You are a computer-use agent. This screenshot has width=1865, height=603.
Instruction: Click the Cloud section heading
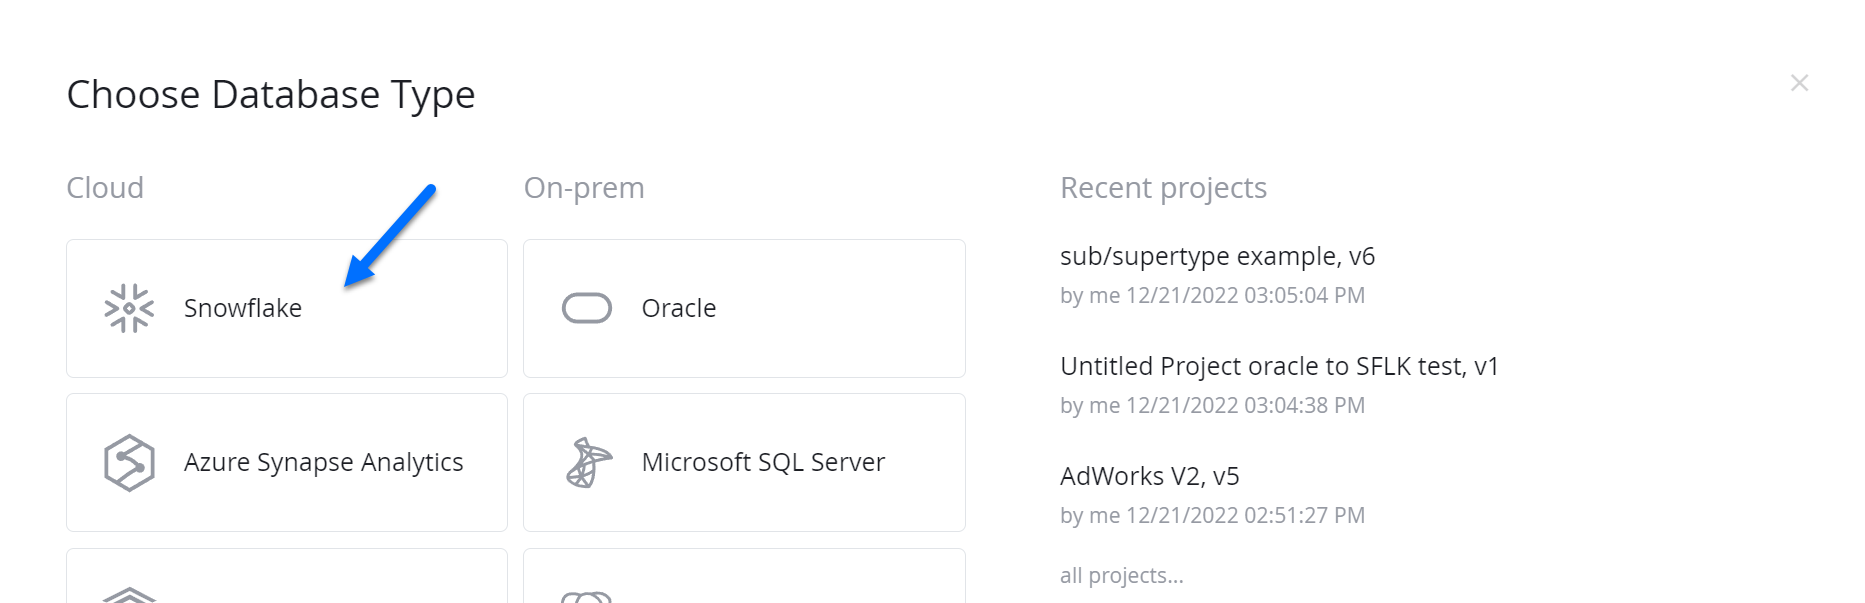point(105,188)
